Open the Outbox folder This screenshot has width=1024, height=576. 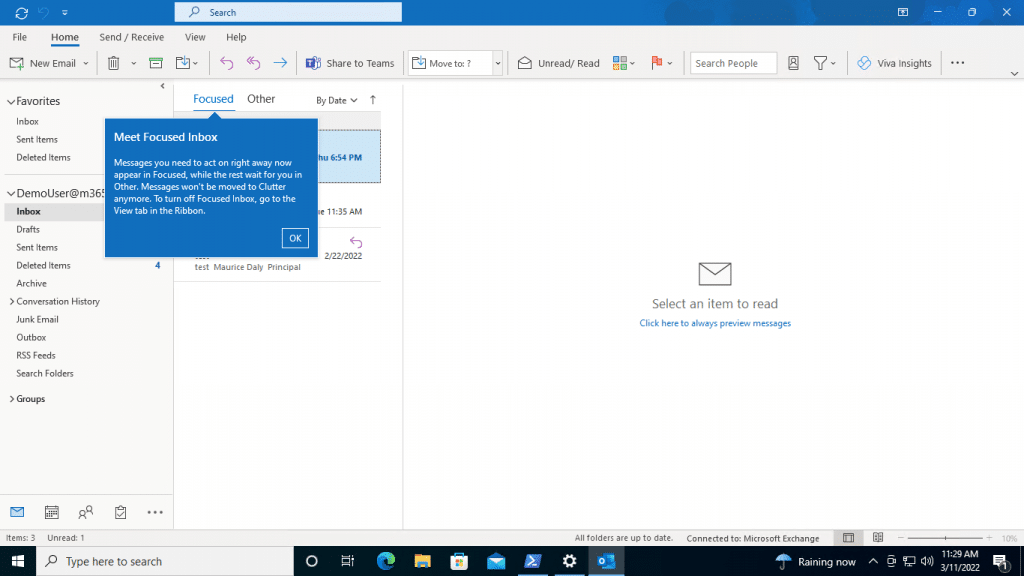[x=31, y=338]
